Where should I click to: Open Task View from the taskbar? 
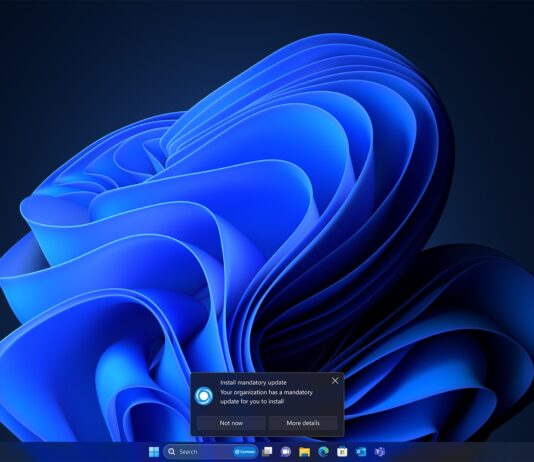tap(267, 452)
